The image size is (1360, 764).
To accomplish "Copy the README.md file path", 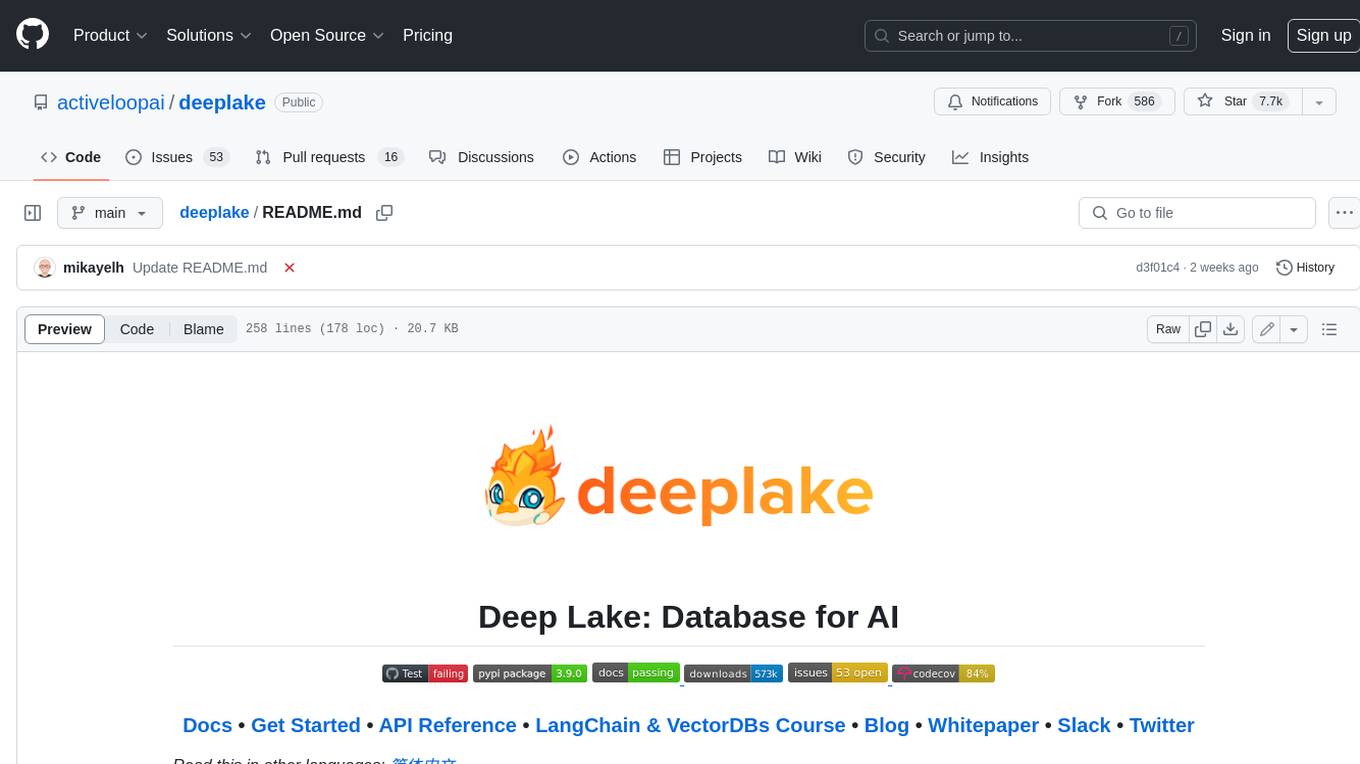I will [384, 213].
